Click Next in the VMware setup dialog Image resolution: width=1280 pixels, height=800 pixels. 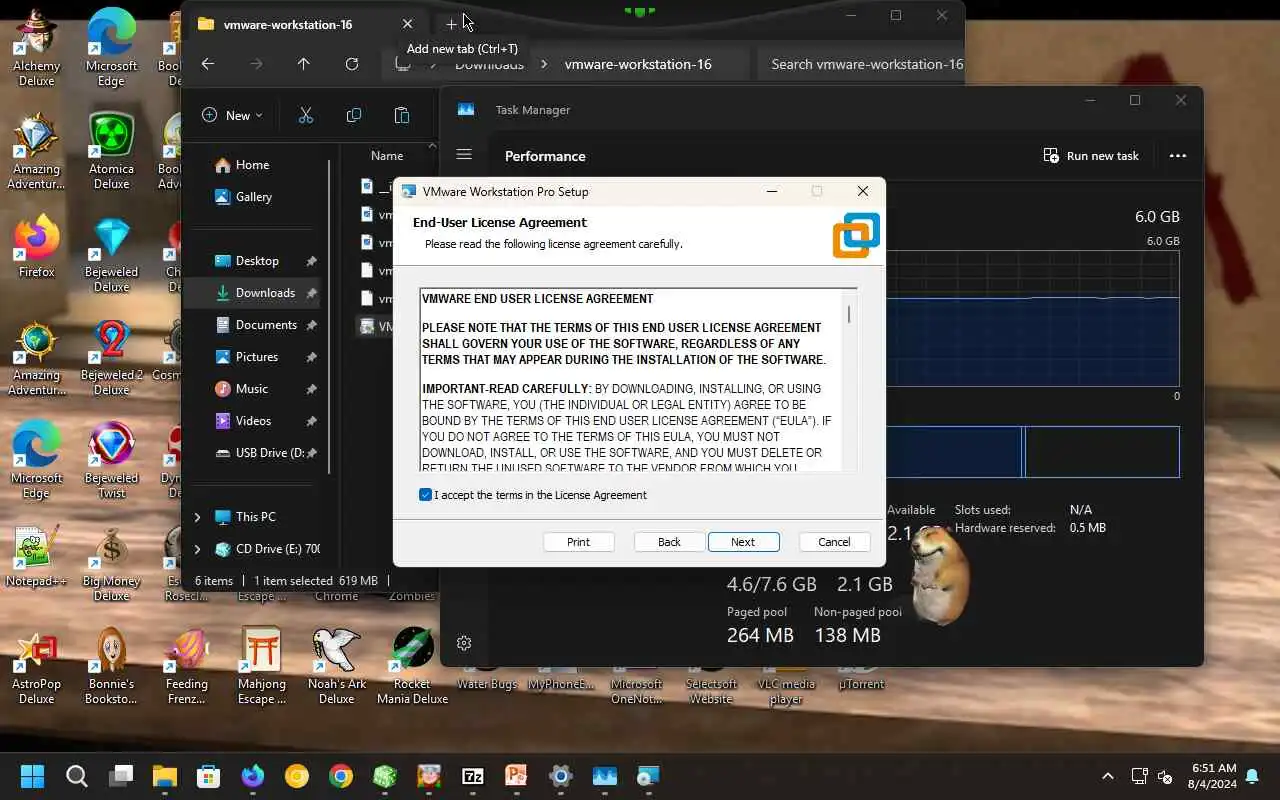(743, 542)
